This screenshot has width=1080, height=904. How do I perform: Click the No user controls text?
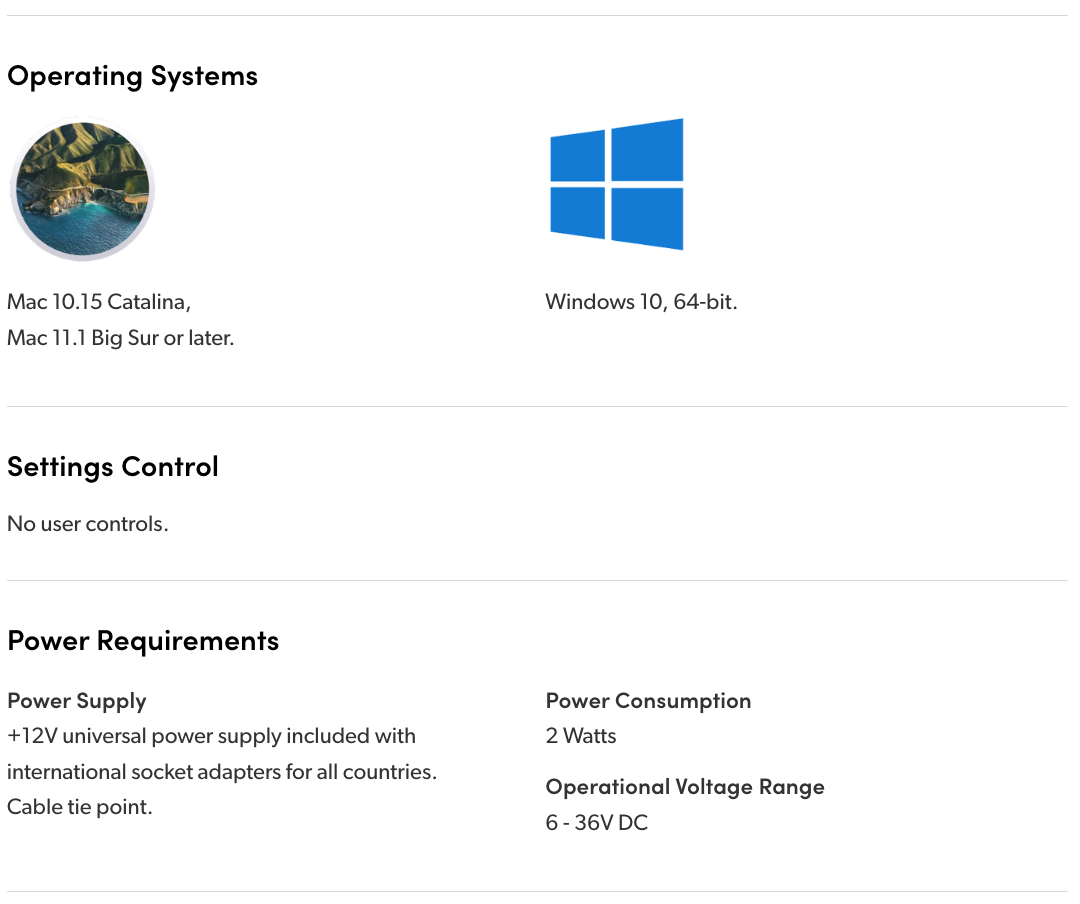click(87, 524)
